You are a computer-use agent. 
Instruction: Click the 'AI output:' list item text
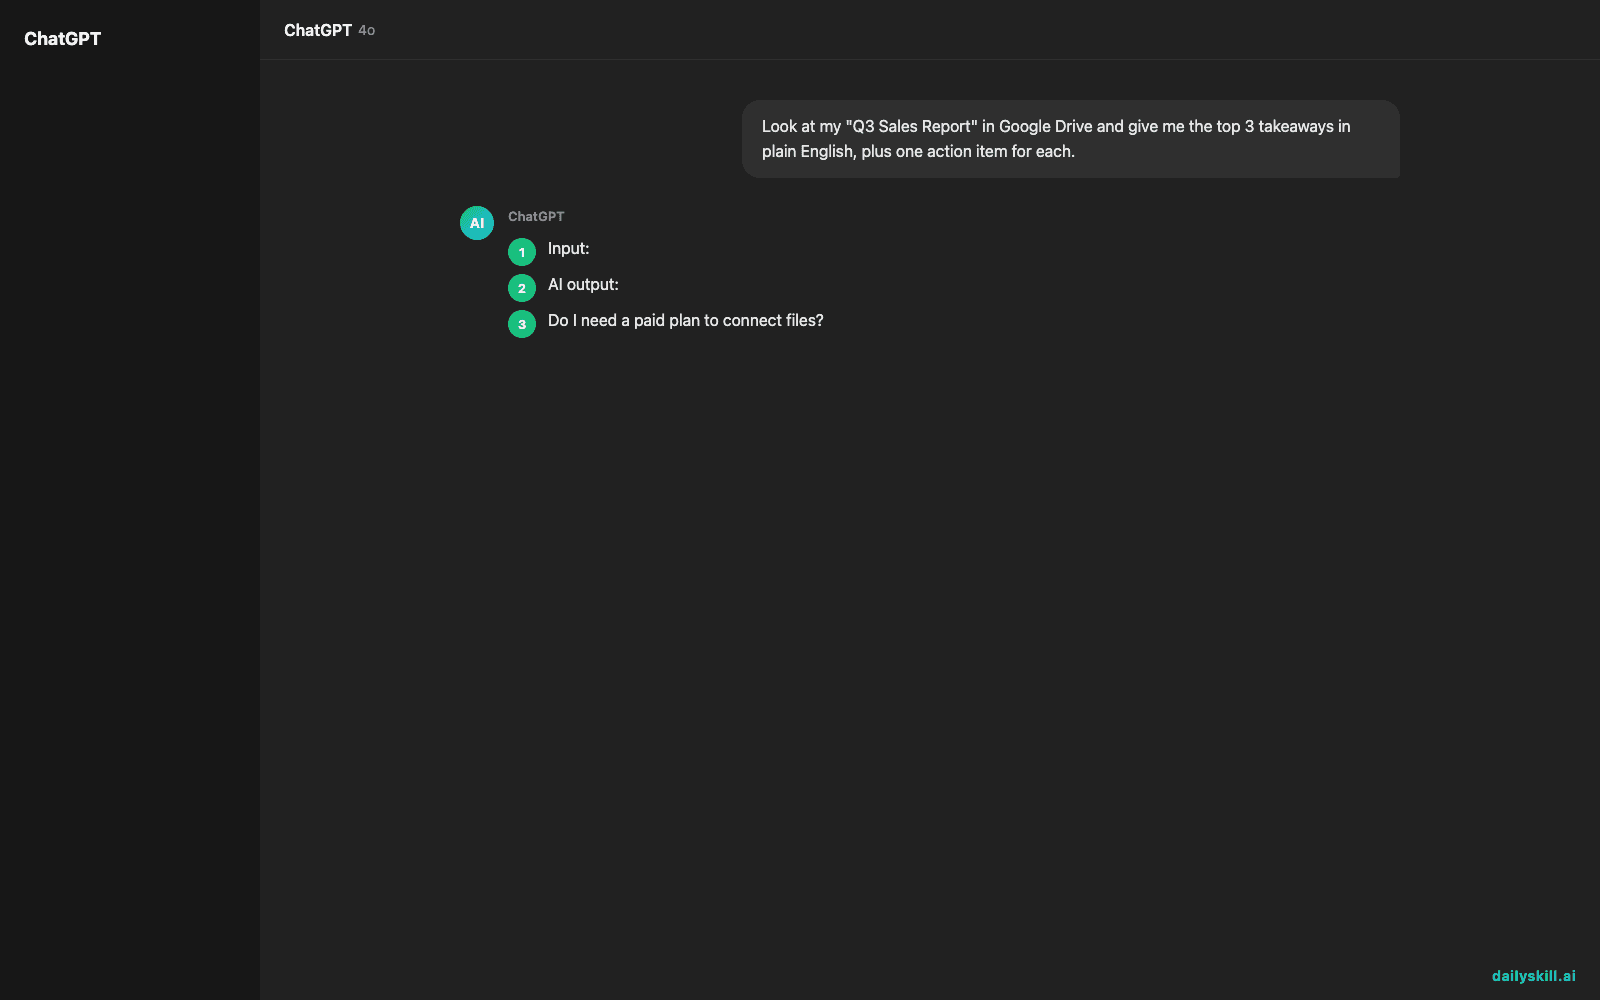(x=583, y=285)
